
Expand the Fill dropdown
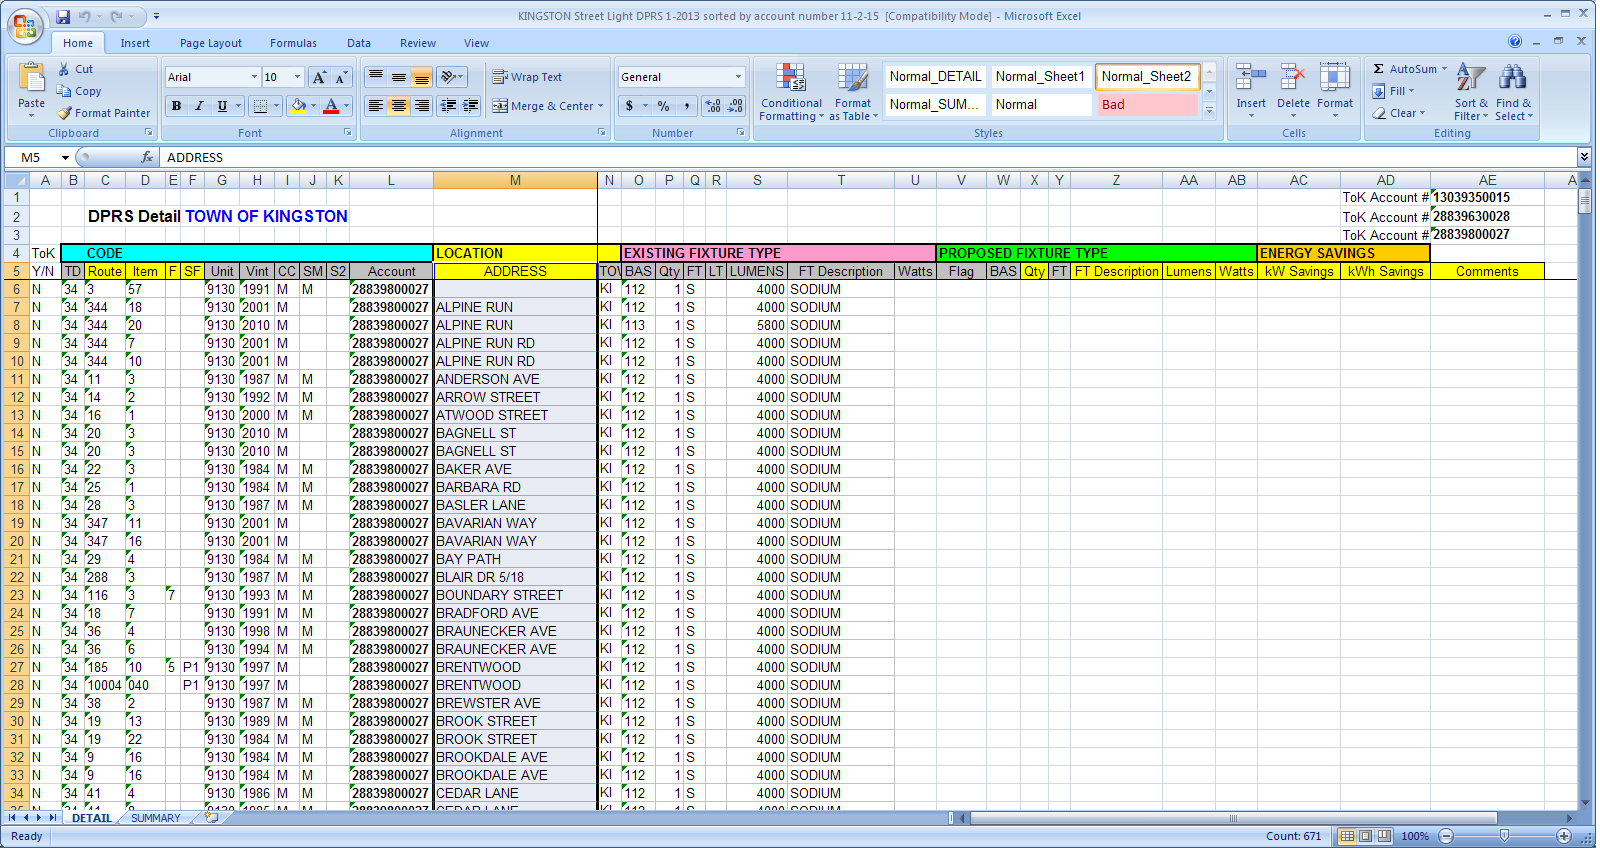tap(1412, 91)
